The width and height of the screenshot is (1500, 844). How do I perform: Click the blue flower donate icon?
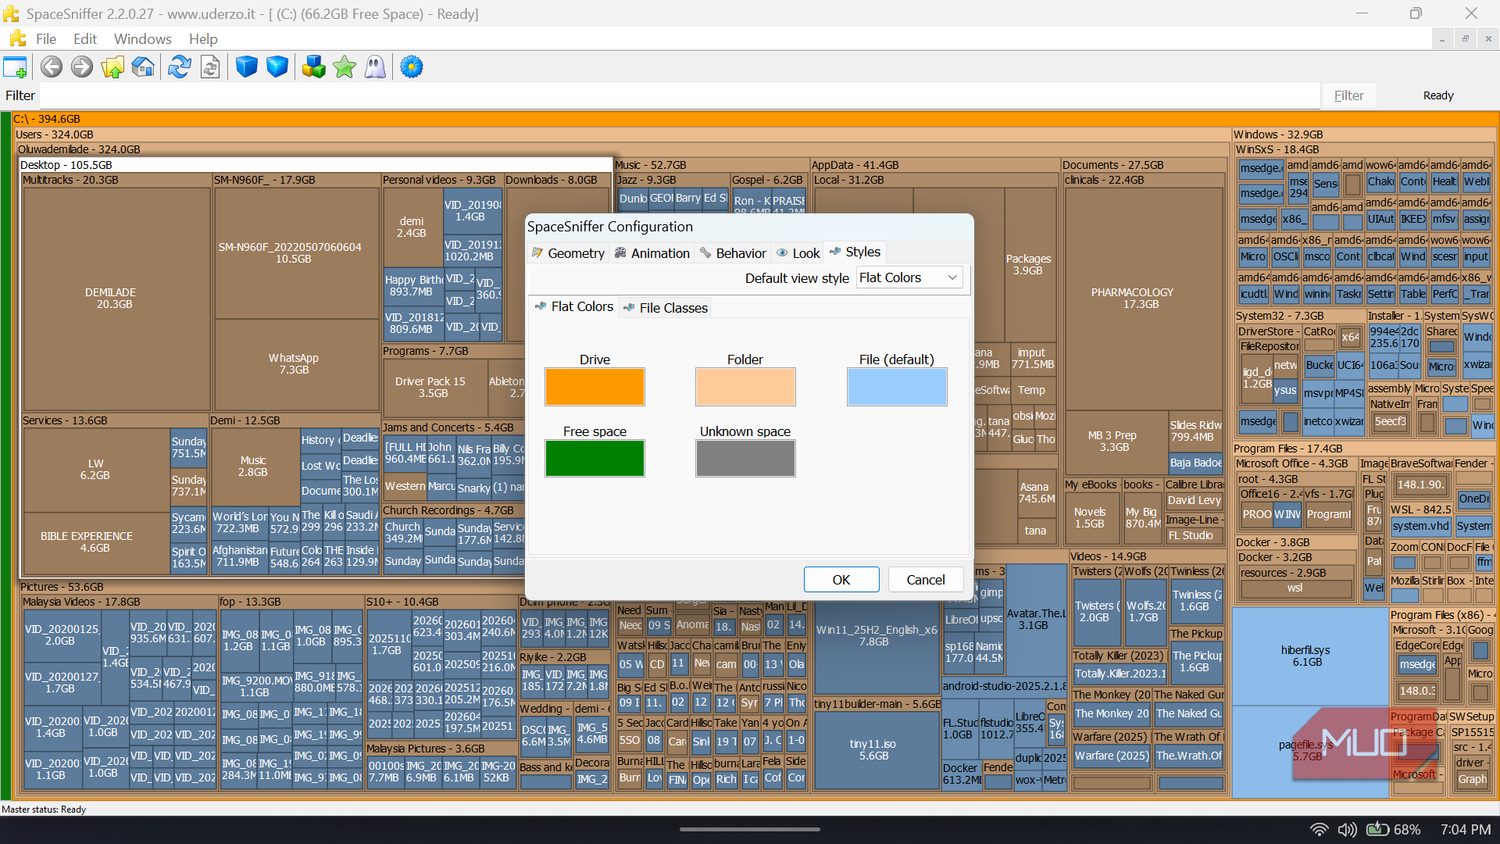pyautogui.click(x=411, y=67)
